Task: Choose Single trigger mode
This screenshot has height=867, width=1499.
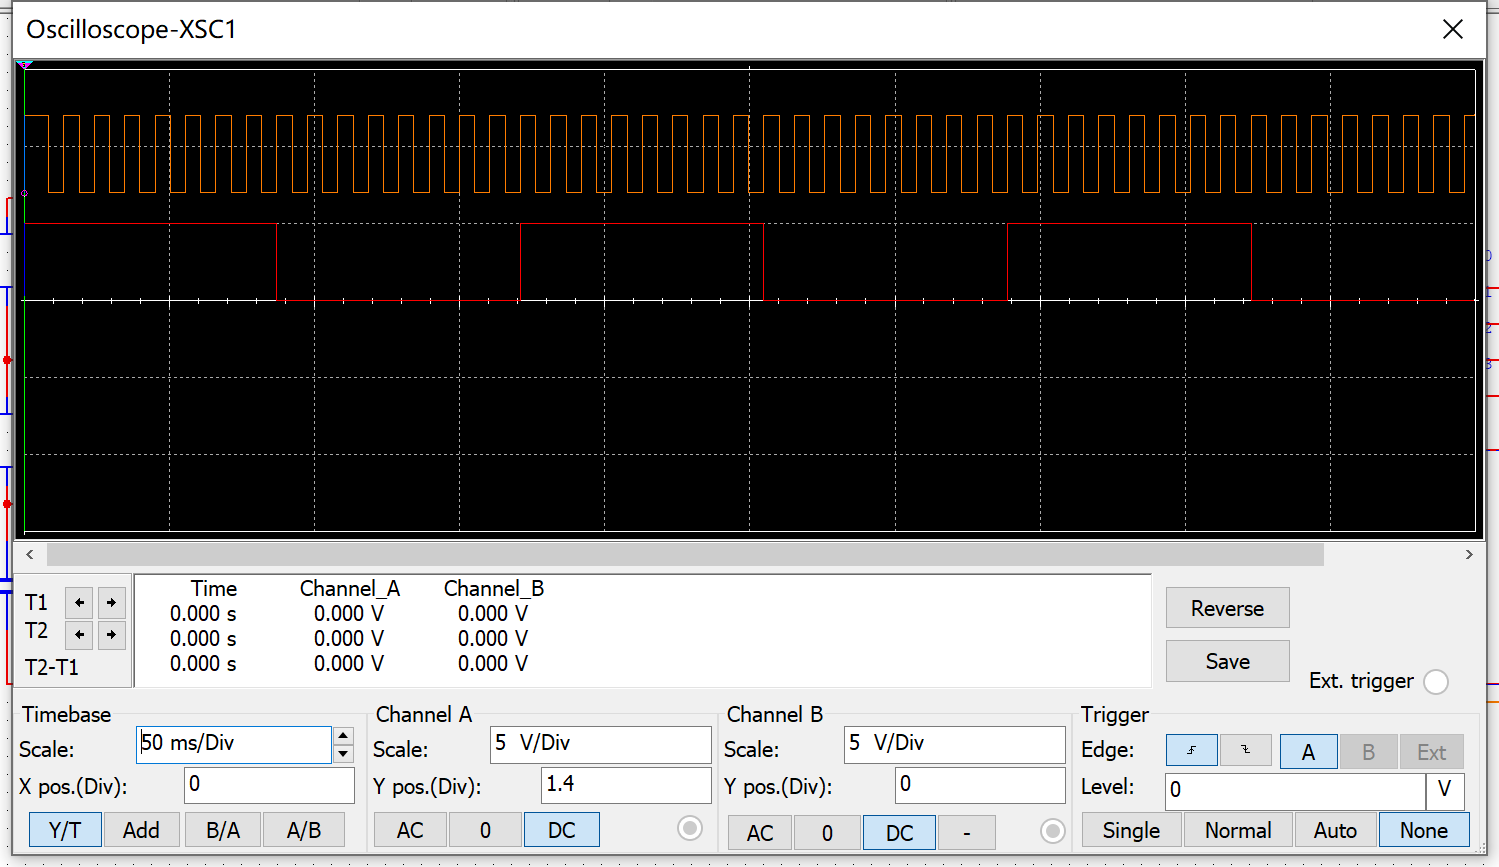Action: coord(1131,830)
